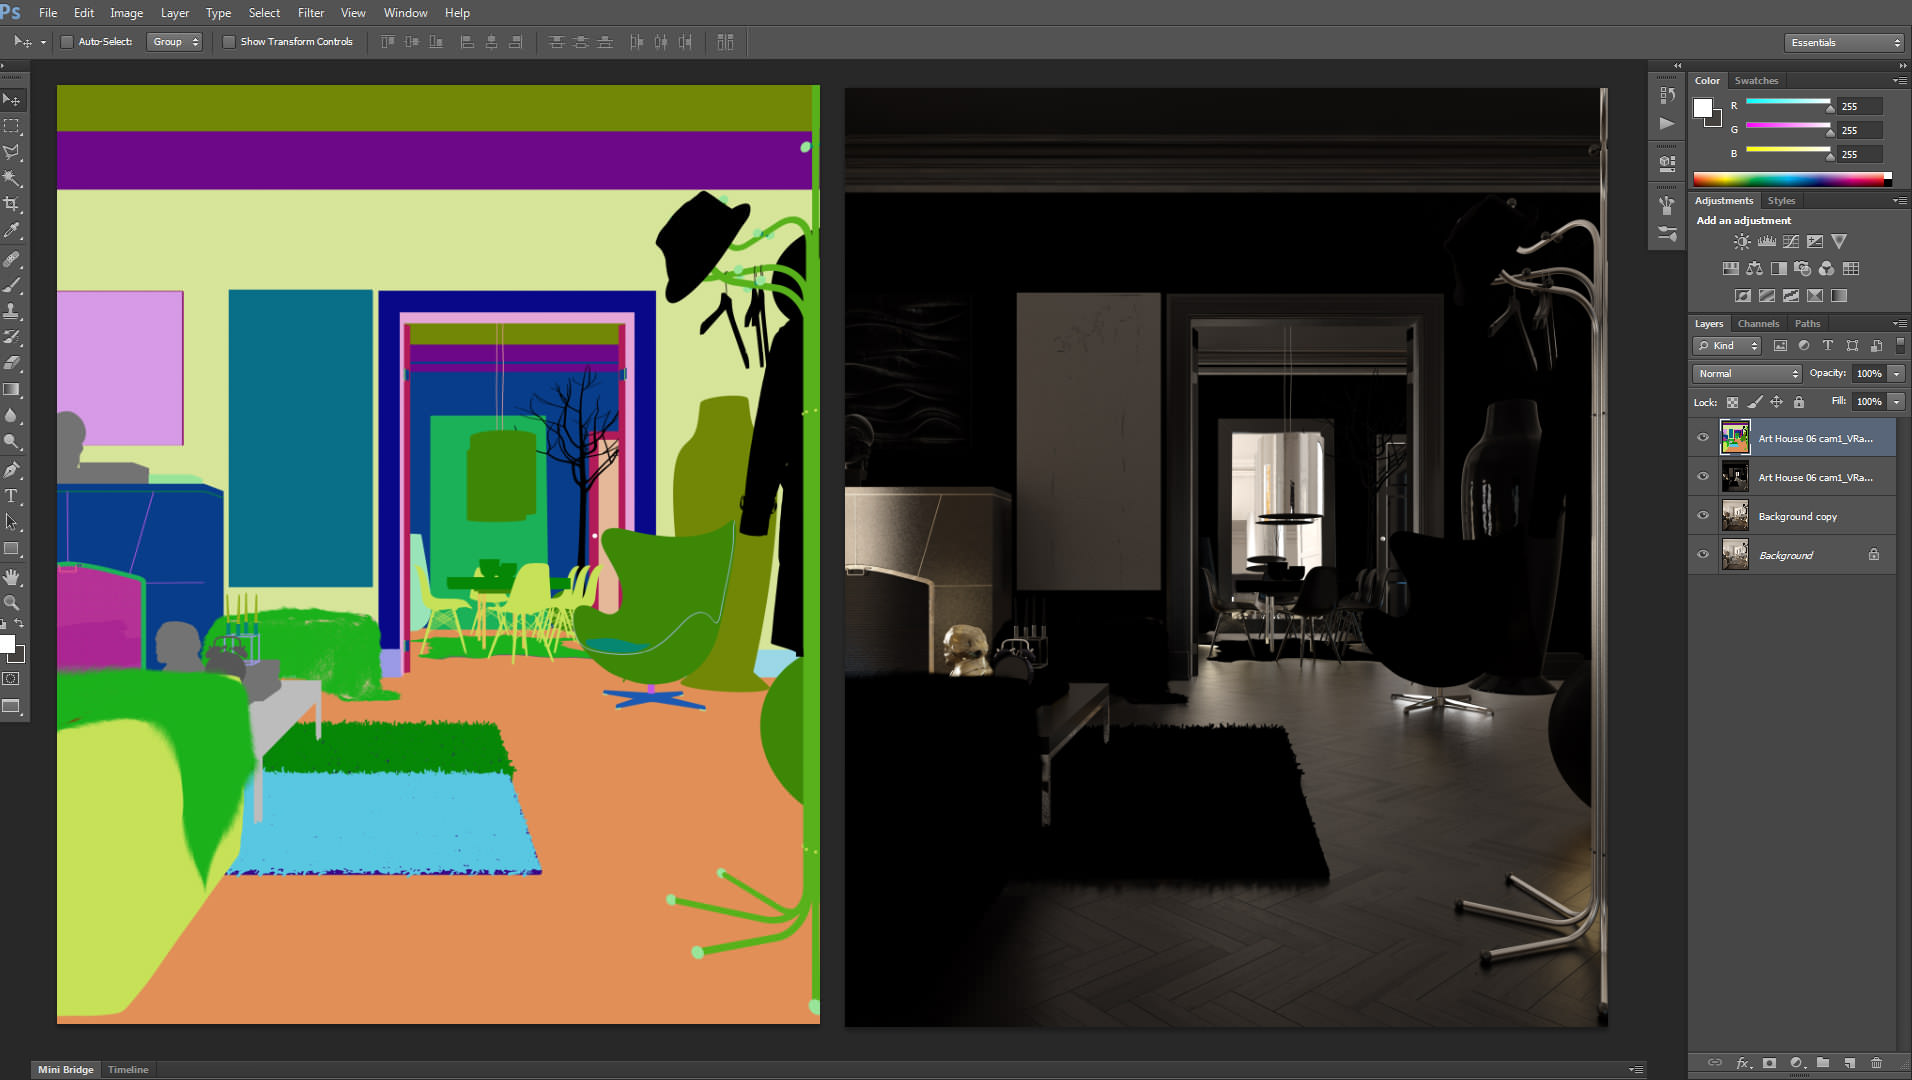The image size is (1912, 1080).
Task: Hide the Background layer
Action: point(1703,555)
